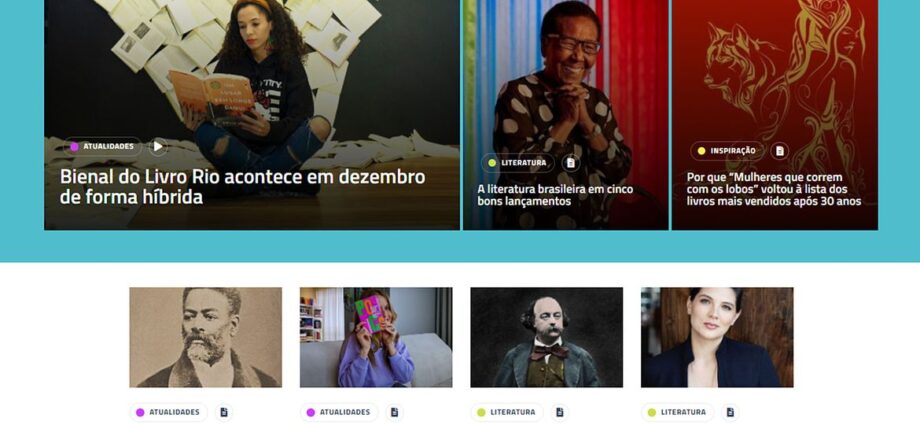Select the Literatura tag on the smiling woman card
This screenshot has width=920, height=425.
518,163
